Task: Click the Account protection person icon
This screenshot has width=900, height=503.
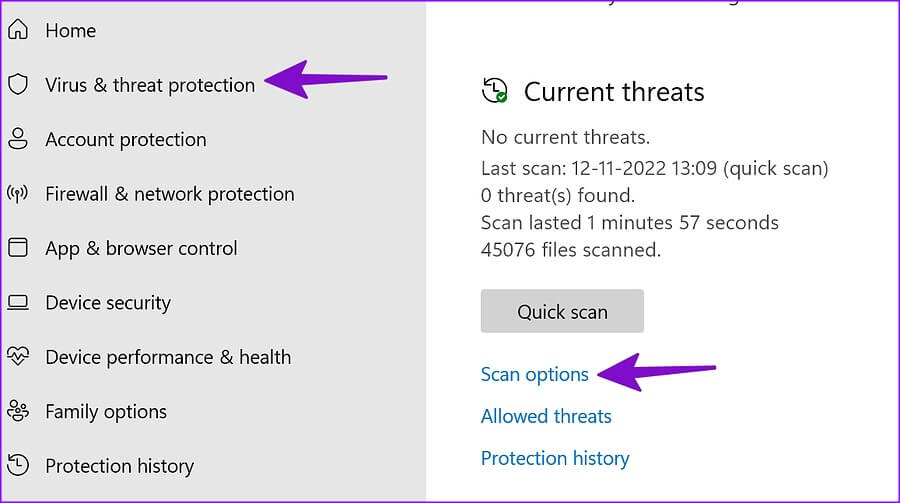Action: pyautogui.click(x=18, y=138)
